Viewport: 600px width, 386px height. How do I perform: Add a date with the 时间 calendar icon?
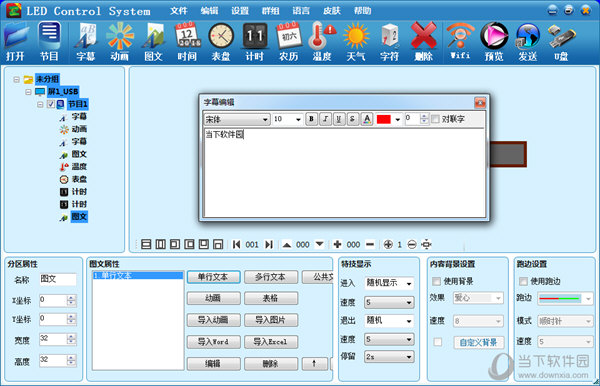pyautogui.click(x=187, y=41)
